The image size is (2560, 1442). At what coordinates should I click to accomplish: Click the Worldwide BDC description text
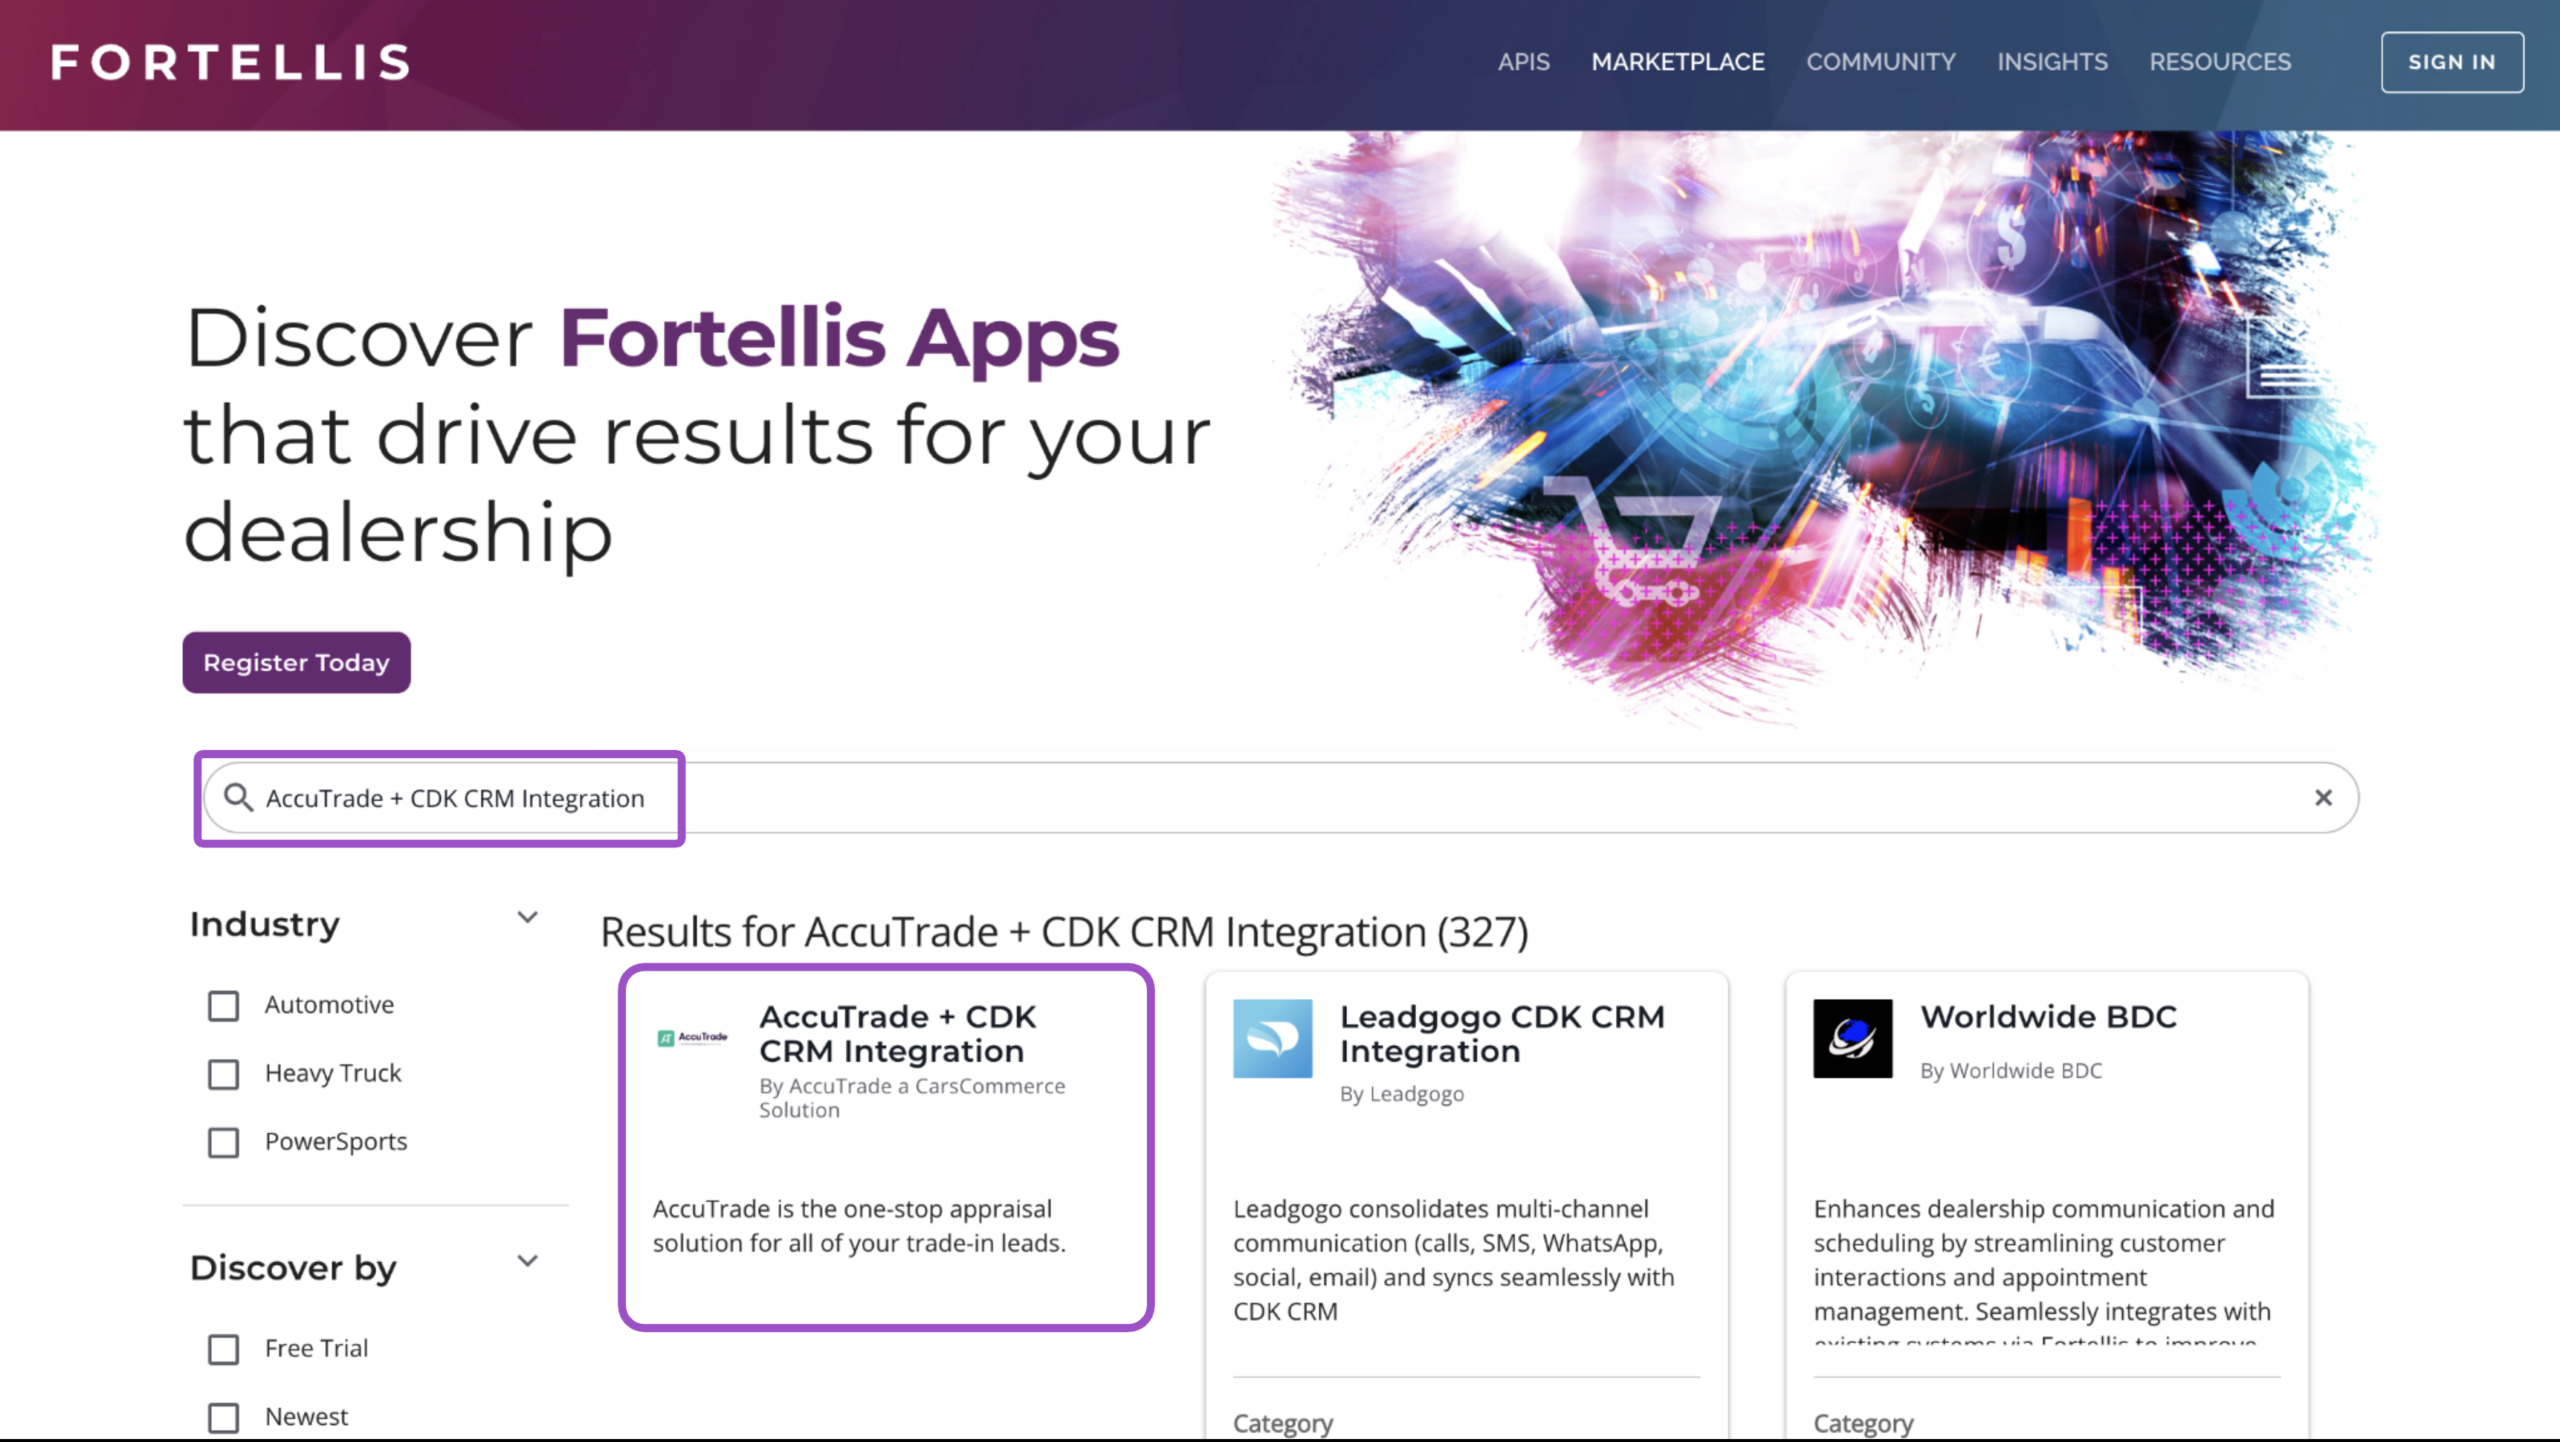click(2043, 1270)
